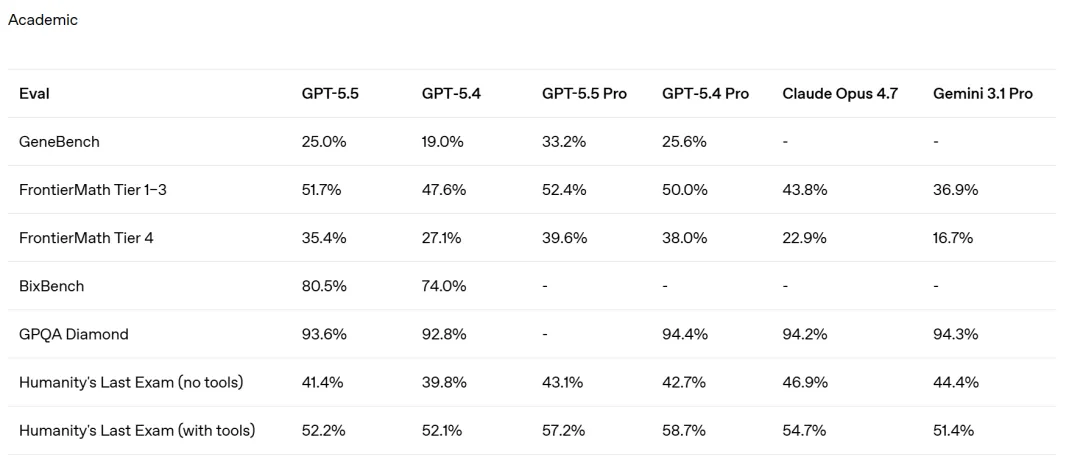Viewport: 1080px width, 468px height.
Task: Click the 80.5% BixBench score cell
Action: coord(324,286)
